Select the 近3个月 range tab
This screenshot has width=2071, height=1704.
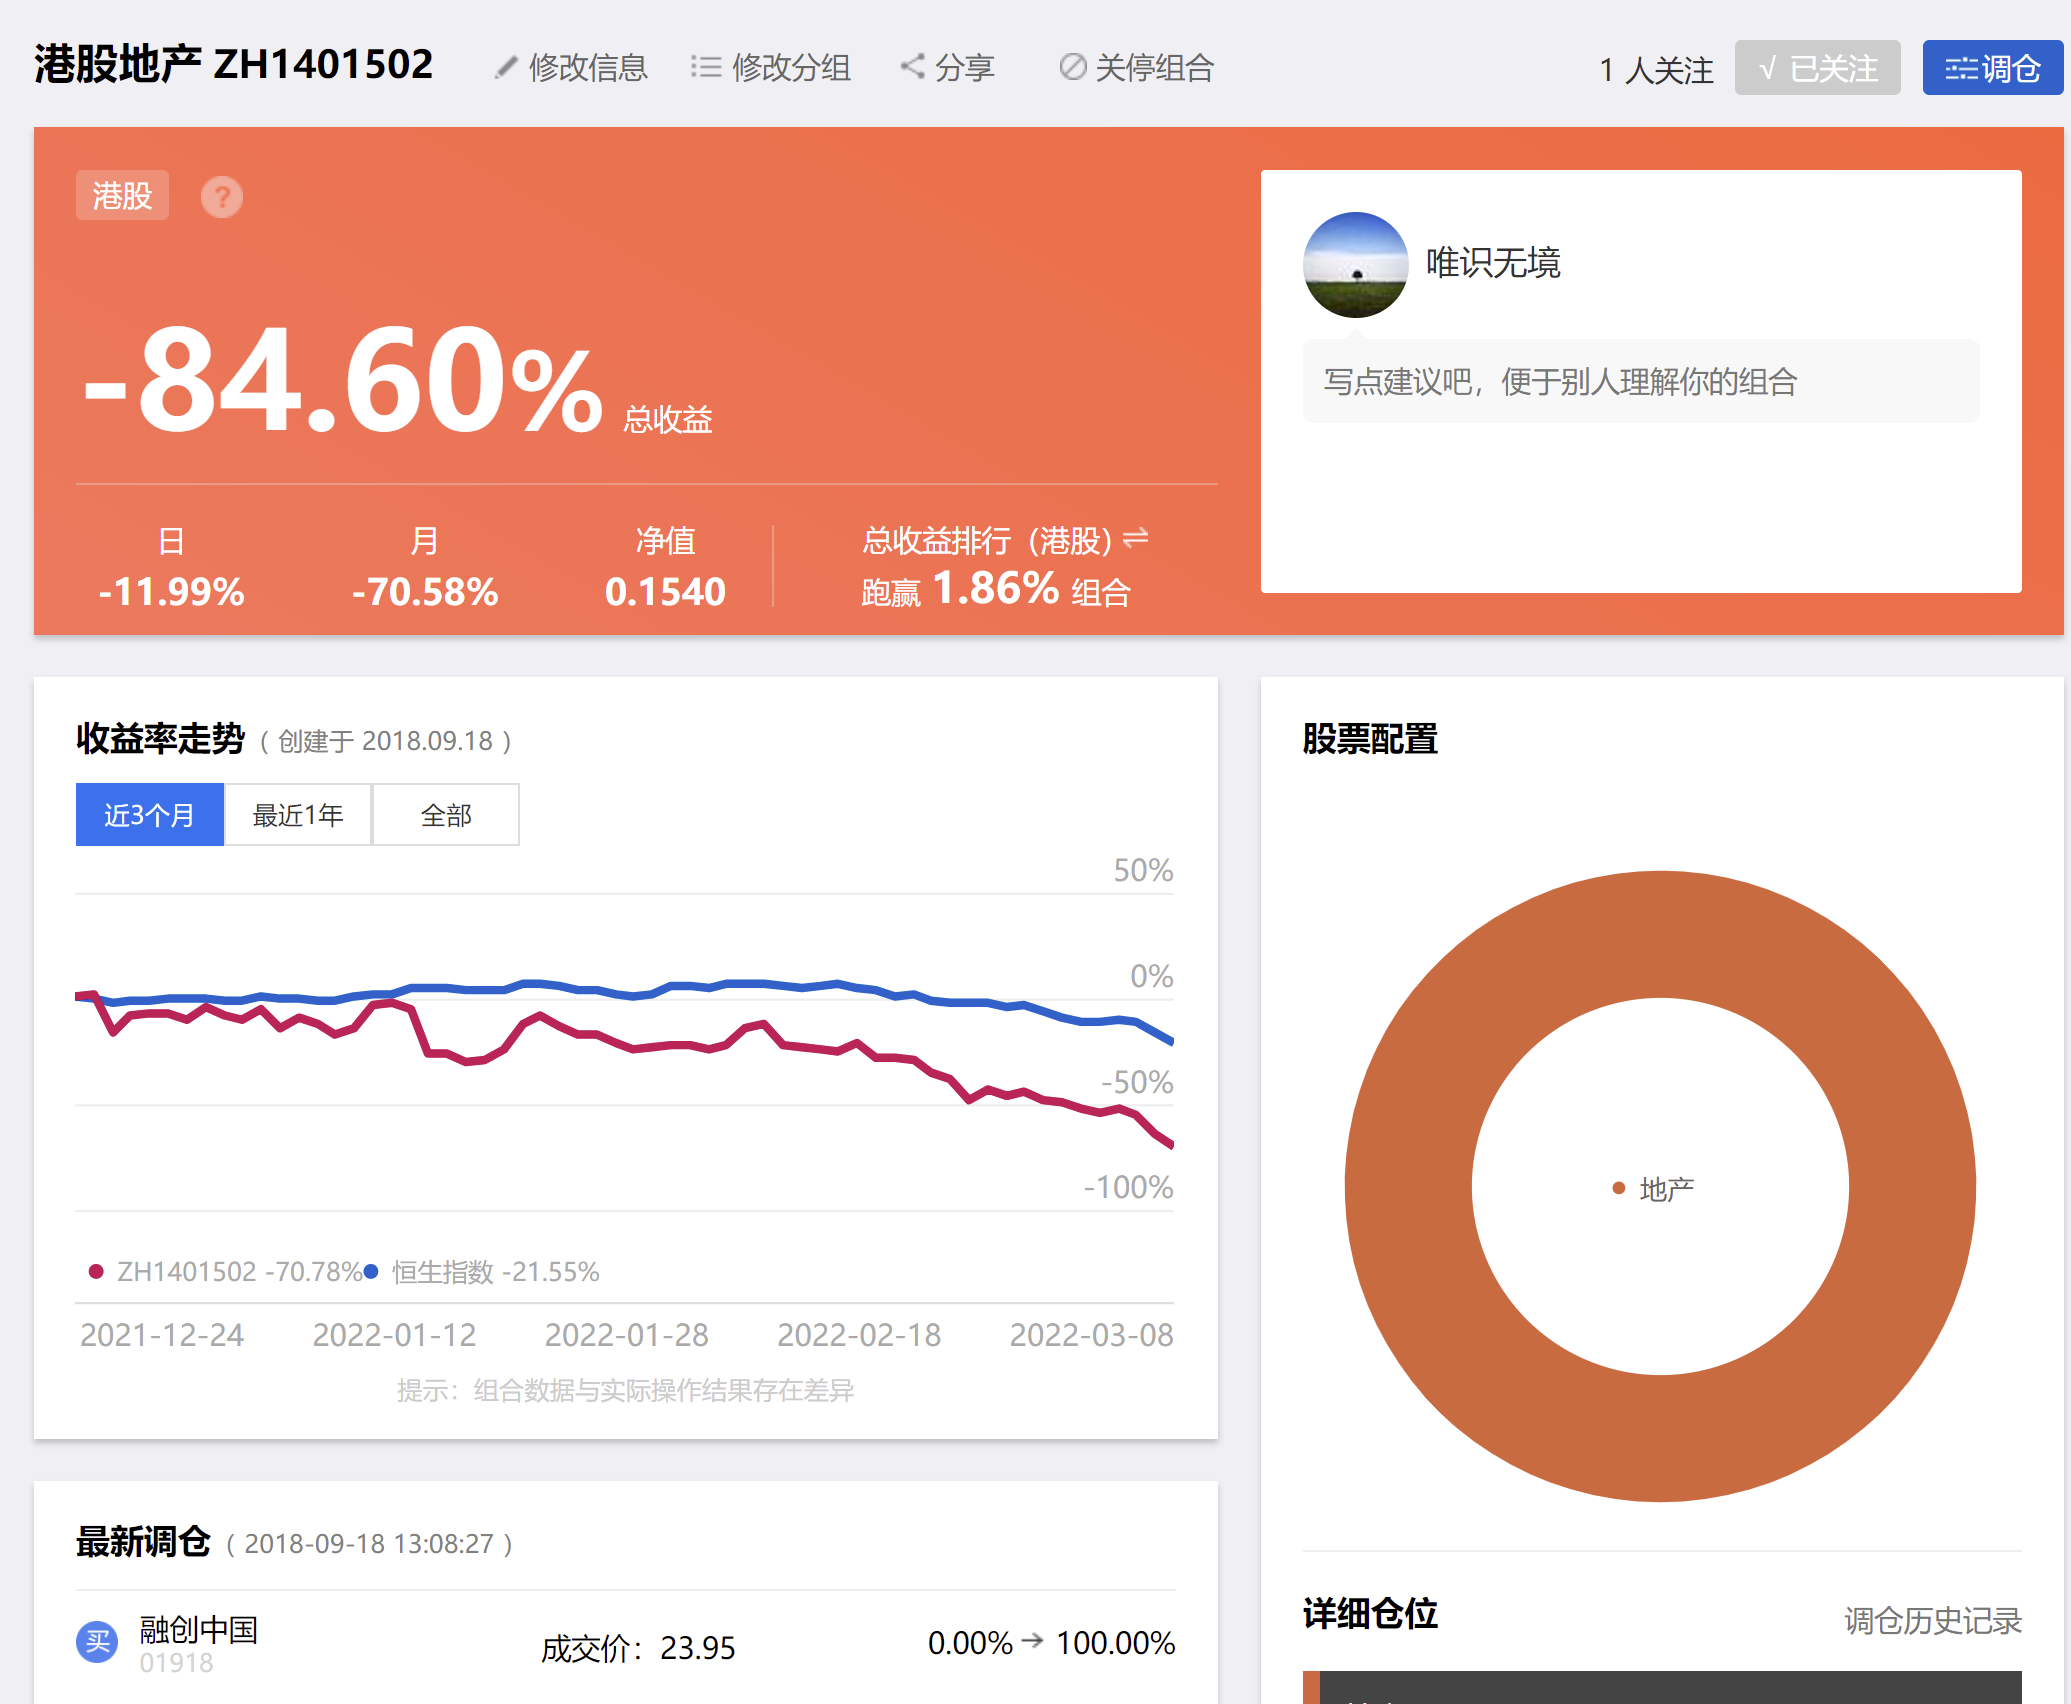[x=150, y=815]
